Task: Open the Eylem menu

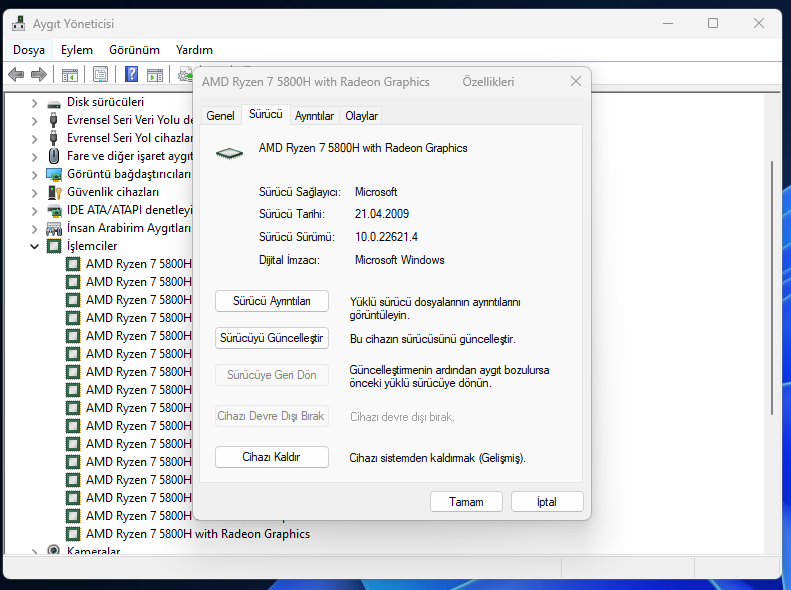Action: click(77, 50)
